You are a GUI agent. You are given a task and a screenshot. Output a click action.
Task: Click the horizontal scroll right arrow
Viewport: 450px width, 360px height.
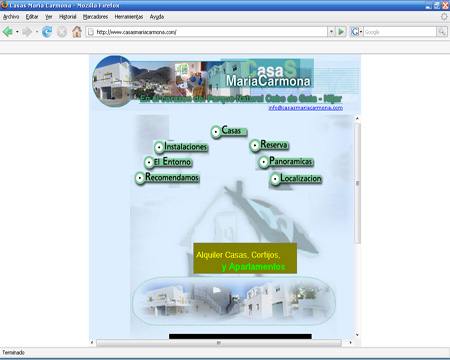click(351, 342)
